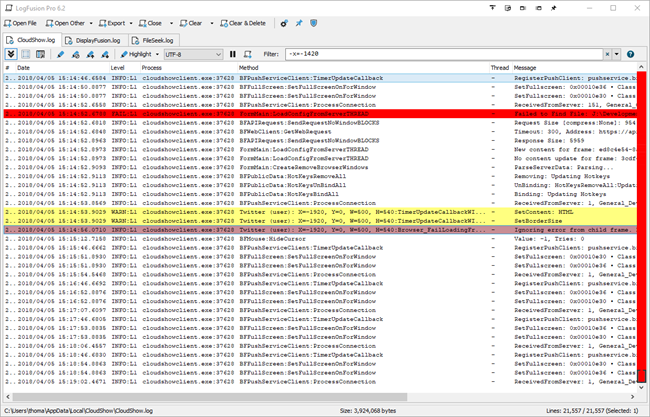Open help with the question mark icon
650x417 pixels.
pos(631,54)
